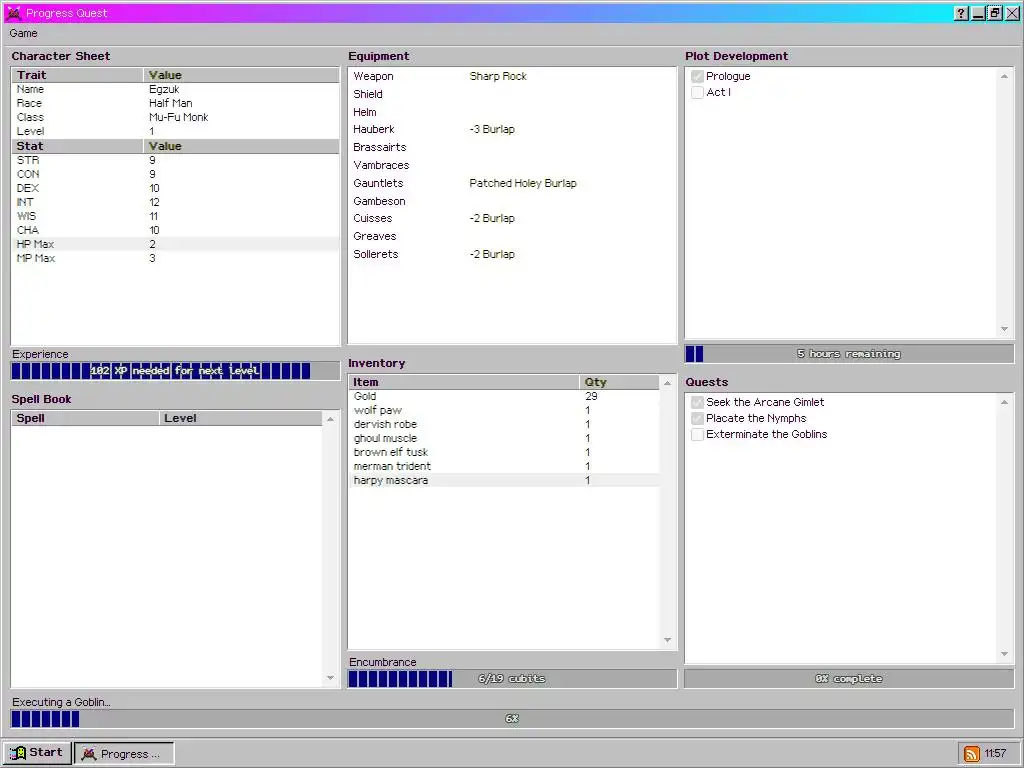This screenshot has height=768, width=1024.
Task: Click the Executing a Goblin task bar
Action: coord(512,718)
